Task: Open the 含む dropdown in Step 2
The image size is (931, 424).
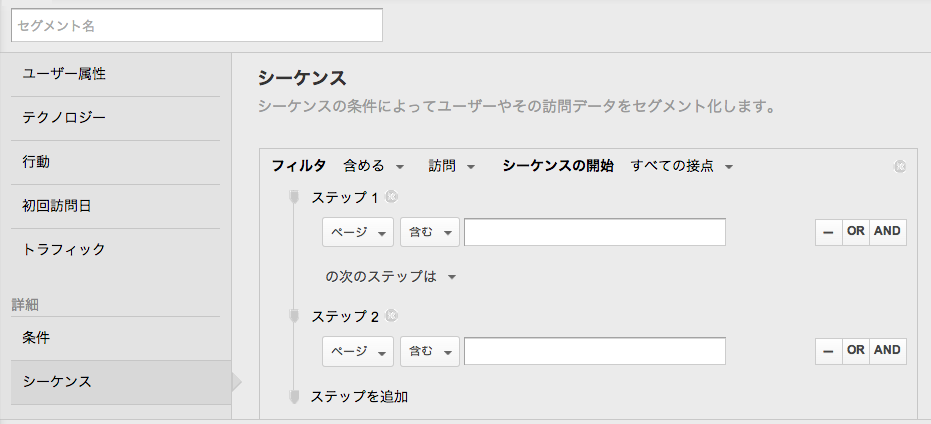Action: [x=430, y=351]
